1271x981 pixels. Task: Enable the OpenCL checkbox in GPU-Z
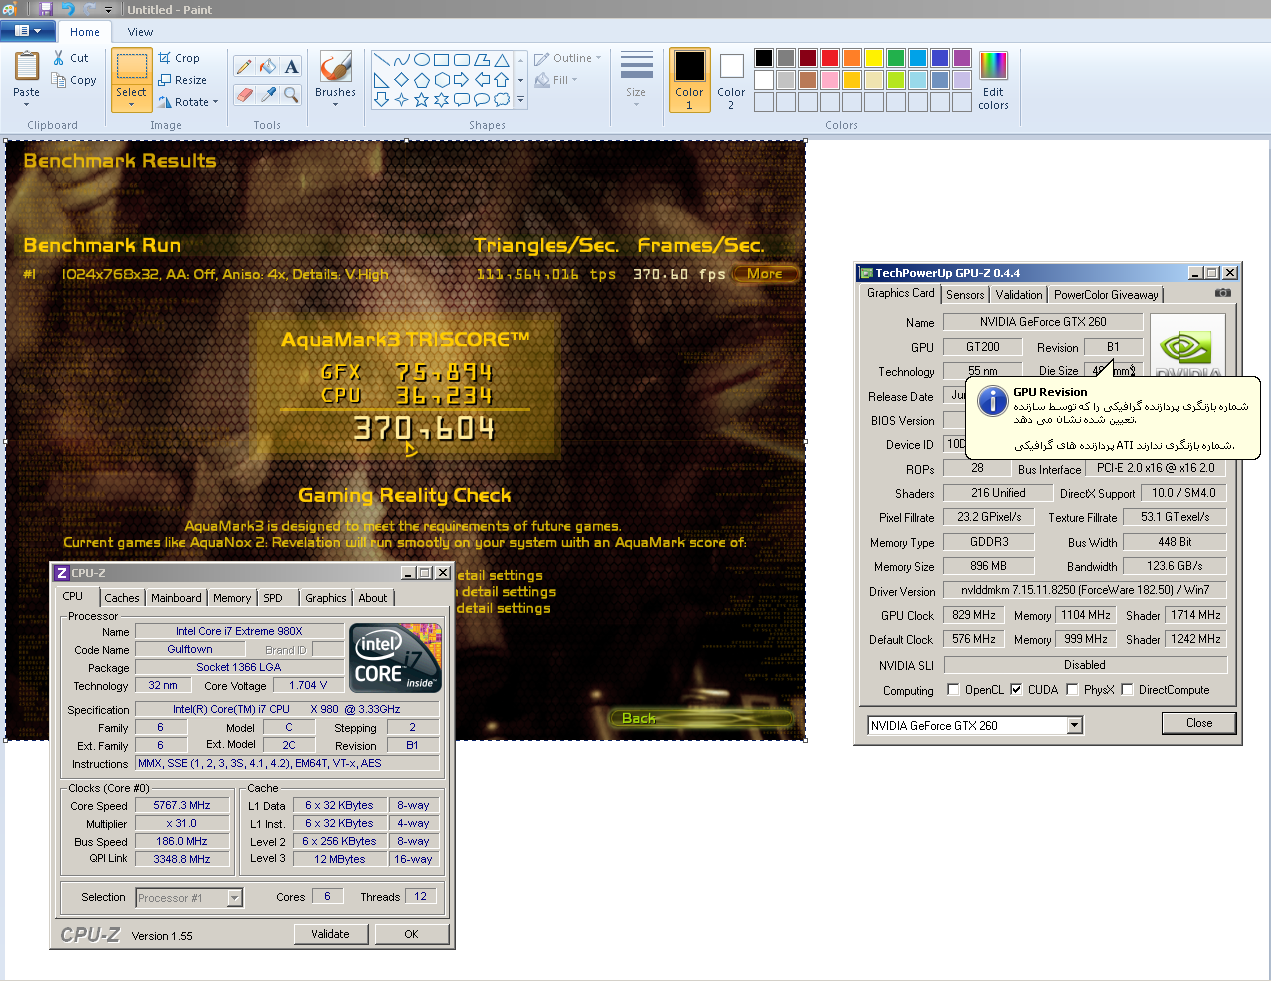point(953,689)
